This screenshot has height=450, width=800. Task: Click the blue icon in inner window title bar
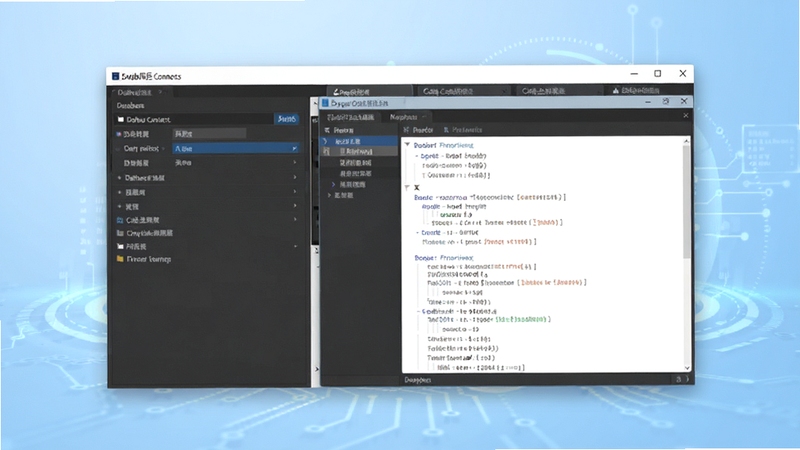tap(325, 103)
